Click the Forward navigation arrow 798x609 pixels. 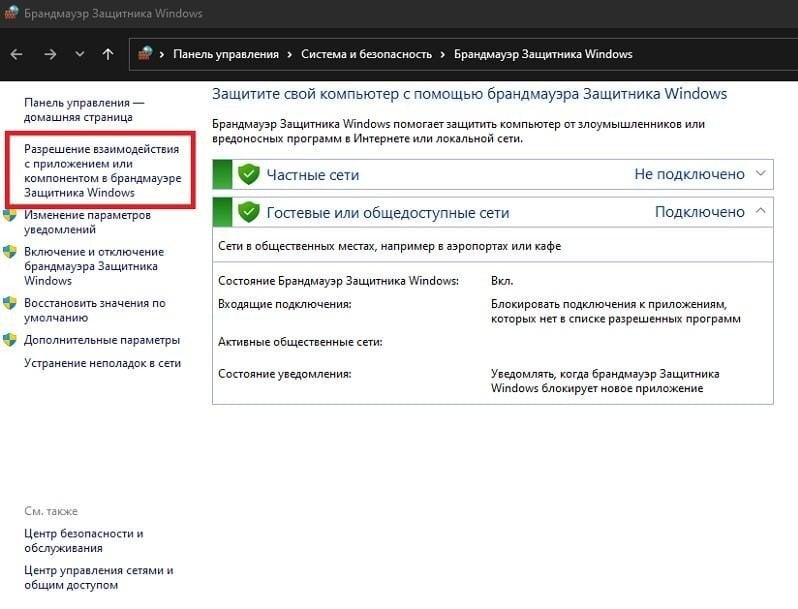pyautogui.click(x=49, y=54)
